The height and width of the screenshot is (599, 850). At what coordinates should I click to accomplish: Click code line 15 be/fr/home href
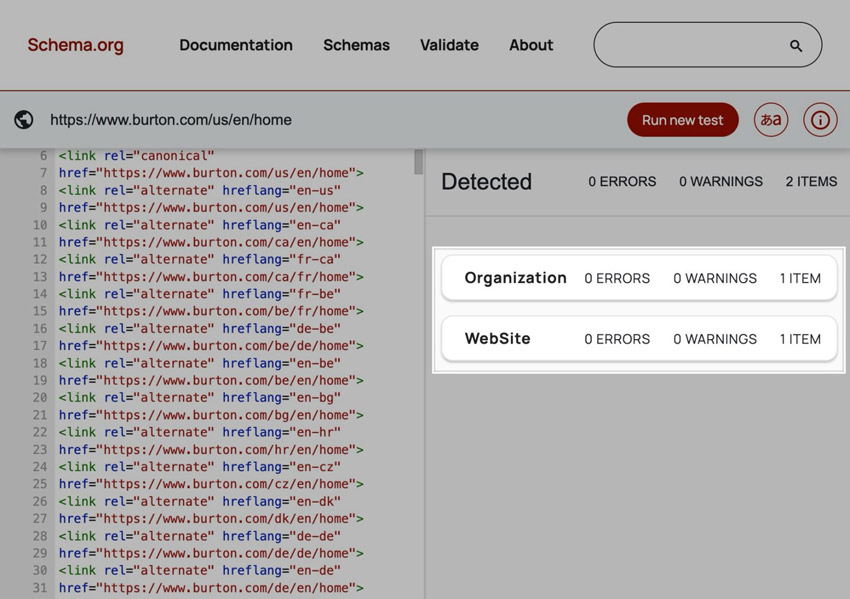coord(211,311)
